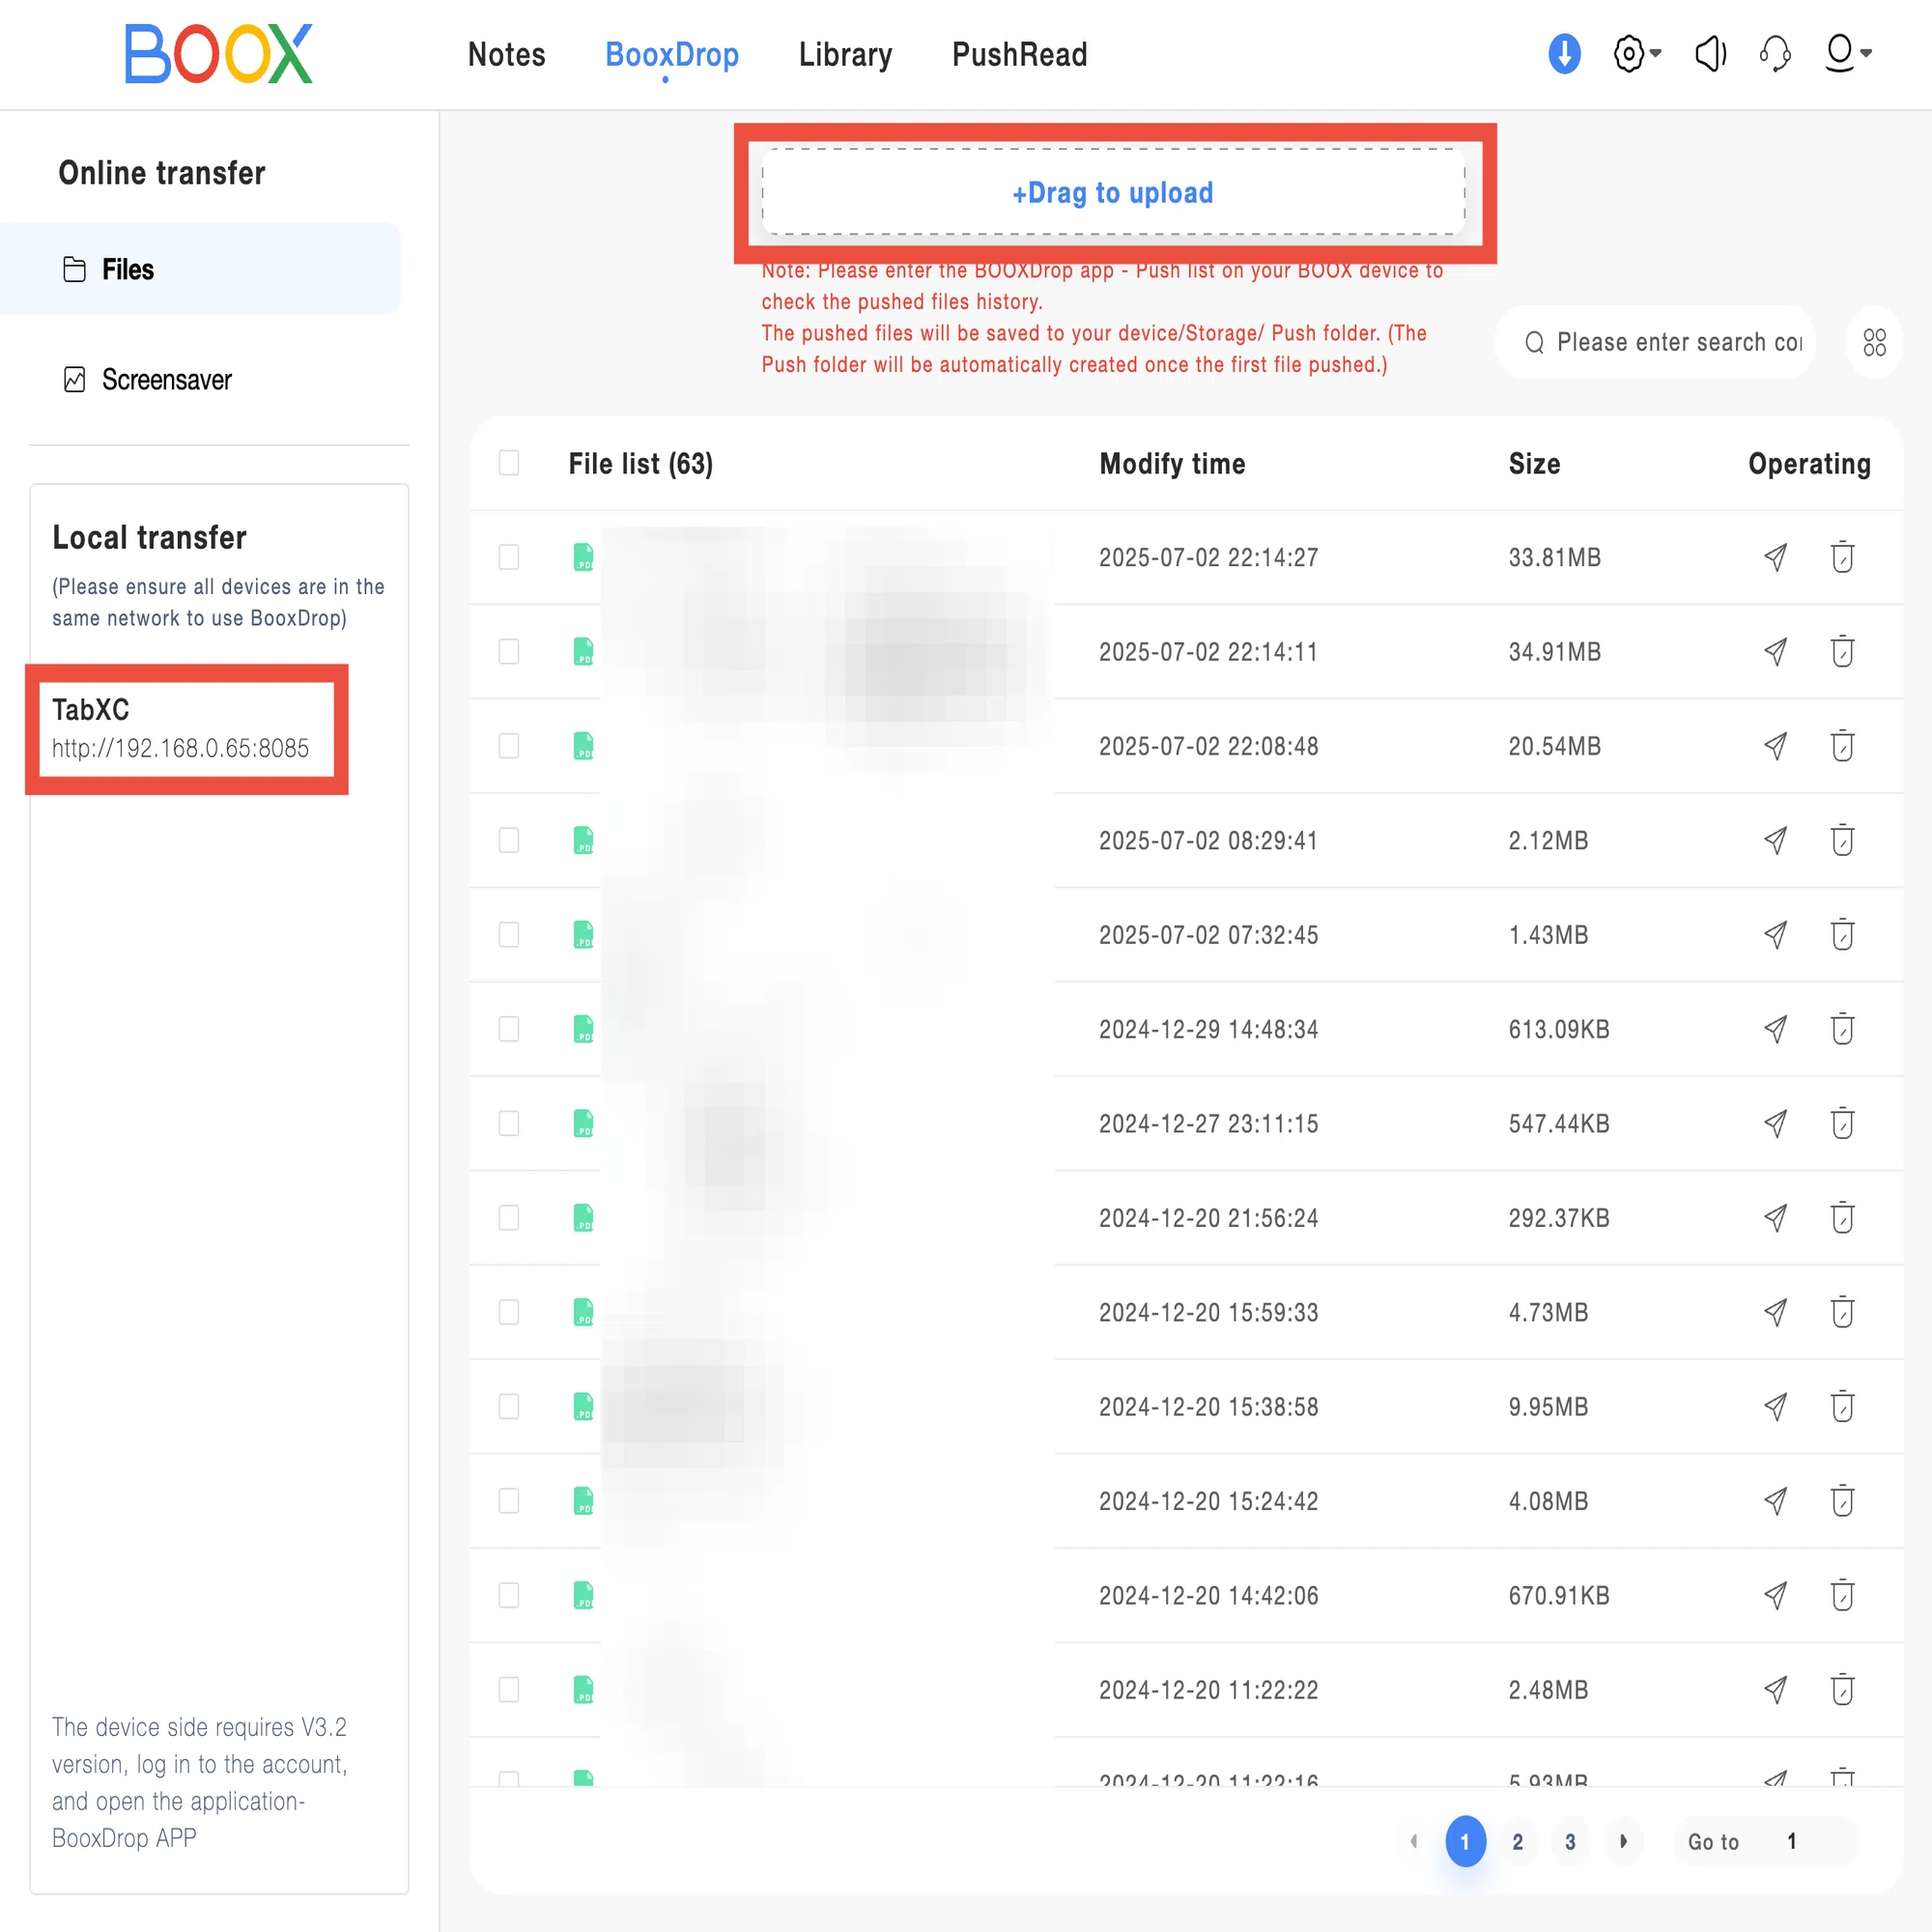Delete the 2.12MB file
The height and width of the screenshot is (1932, 1932).
1842,840
